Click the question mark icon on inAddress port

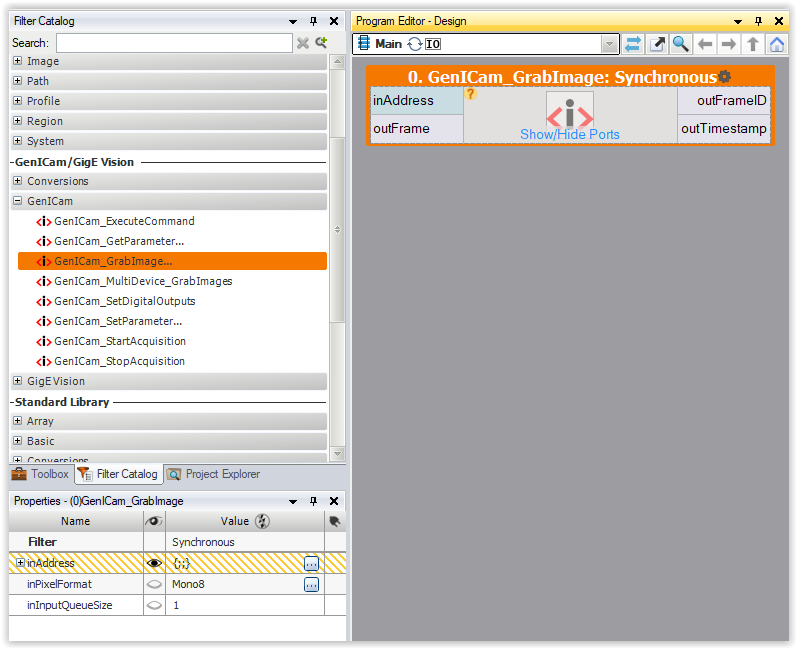[470, 94]
